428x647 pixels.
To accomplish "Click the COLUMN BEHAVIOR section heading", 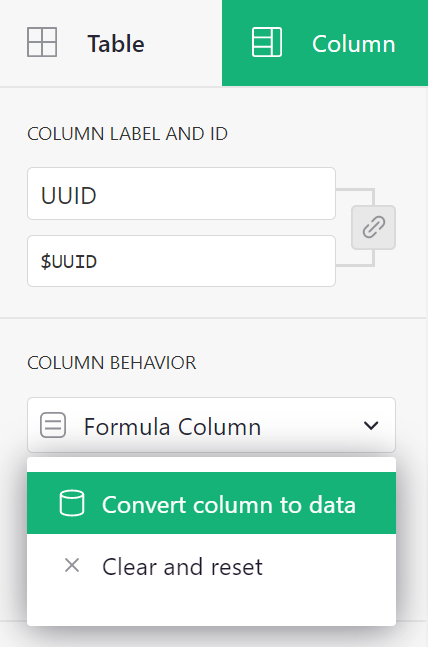I will tap(111, 363).
